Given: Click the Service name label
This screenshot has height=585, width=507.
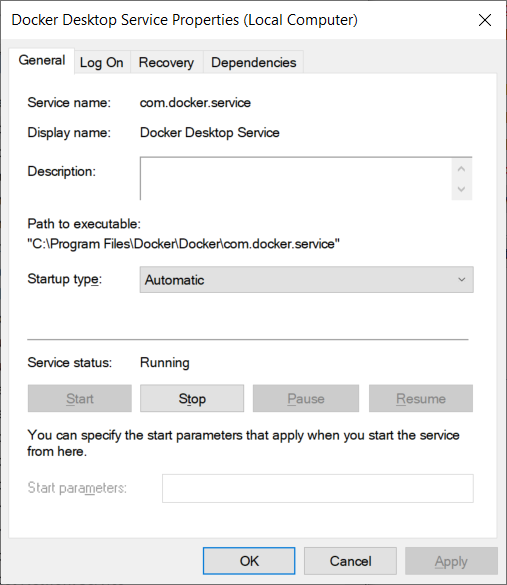Looking at the screenshot, I should (69, 103).
